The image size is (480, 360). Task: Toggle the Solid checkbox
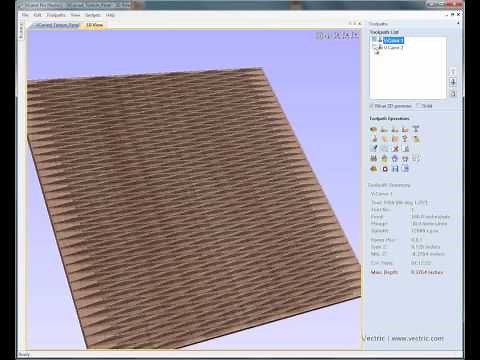(419, 106)
